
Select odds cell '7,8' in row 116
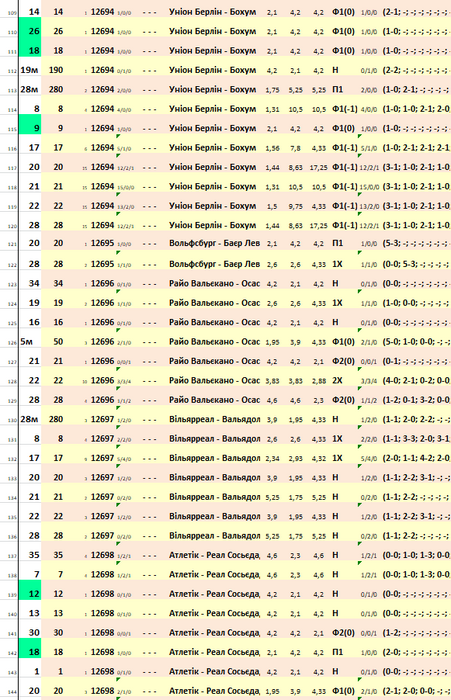coord(295,148)
